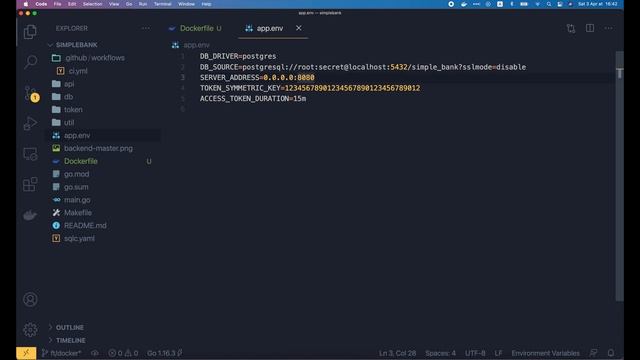Open the File menu
Screen dimensions: 640x360
point(58,4)
